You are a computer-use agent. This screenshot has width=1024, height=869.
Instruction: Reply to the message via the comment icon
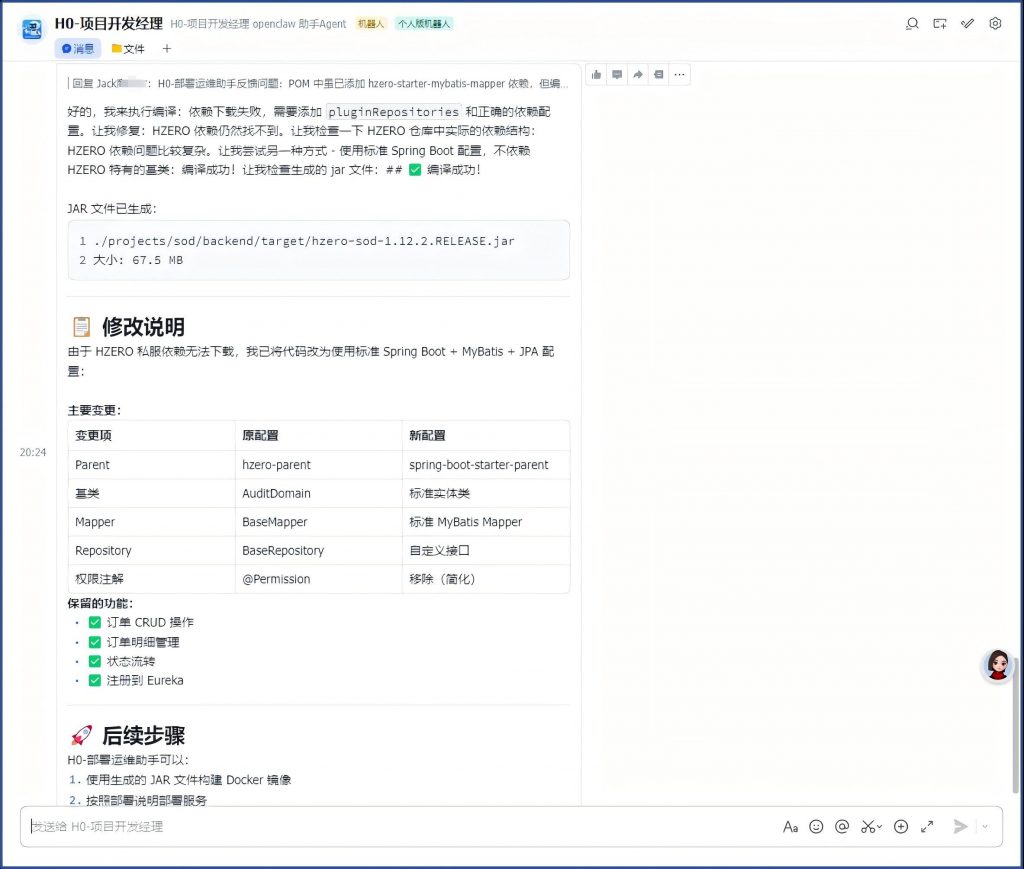coord(617,74)
